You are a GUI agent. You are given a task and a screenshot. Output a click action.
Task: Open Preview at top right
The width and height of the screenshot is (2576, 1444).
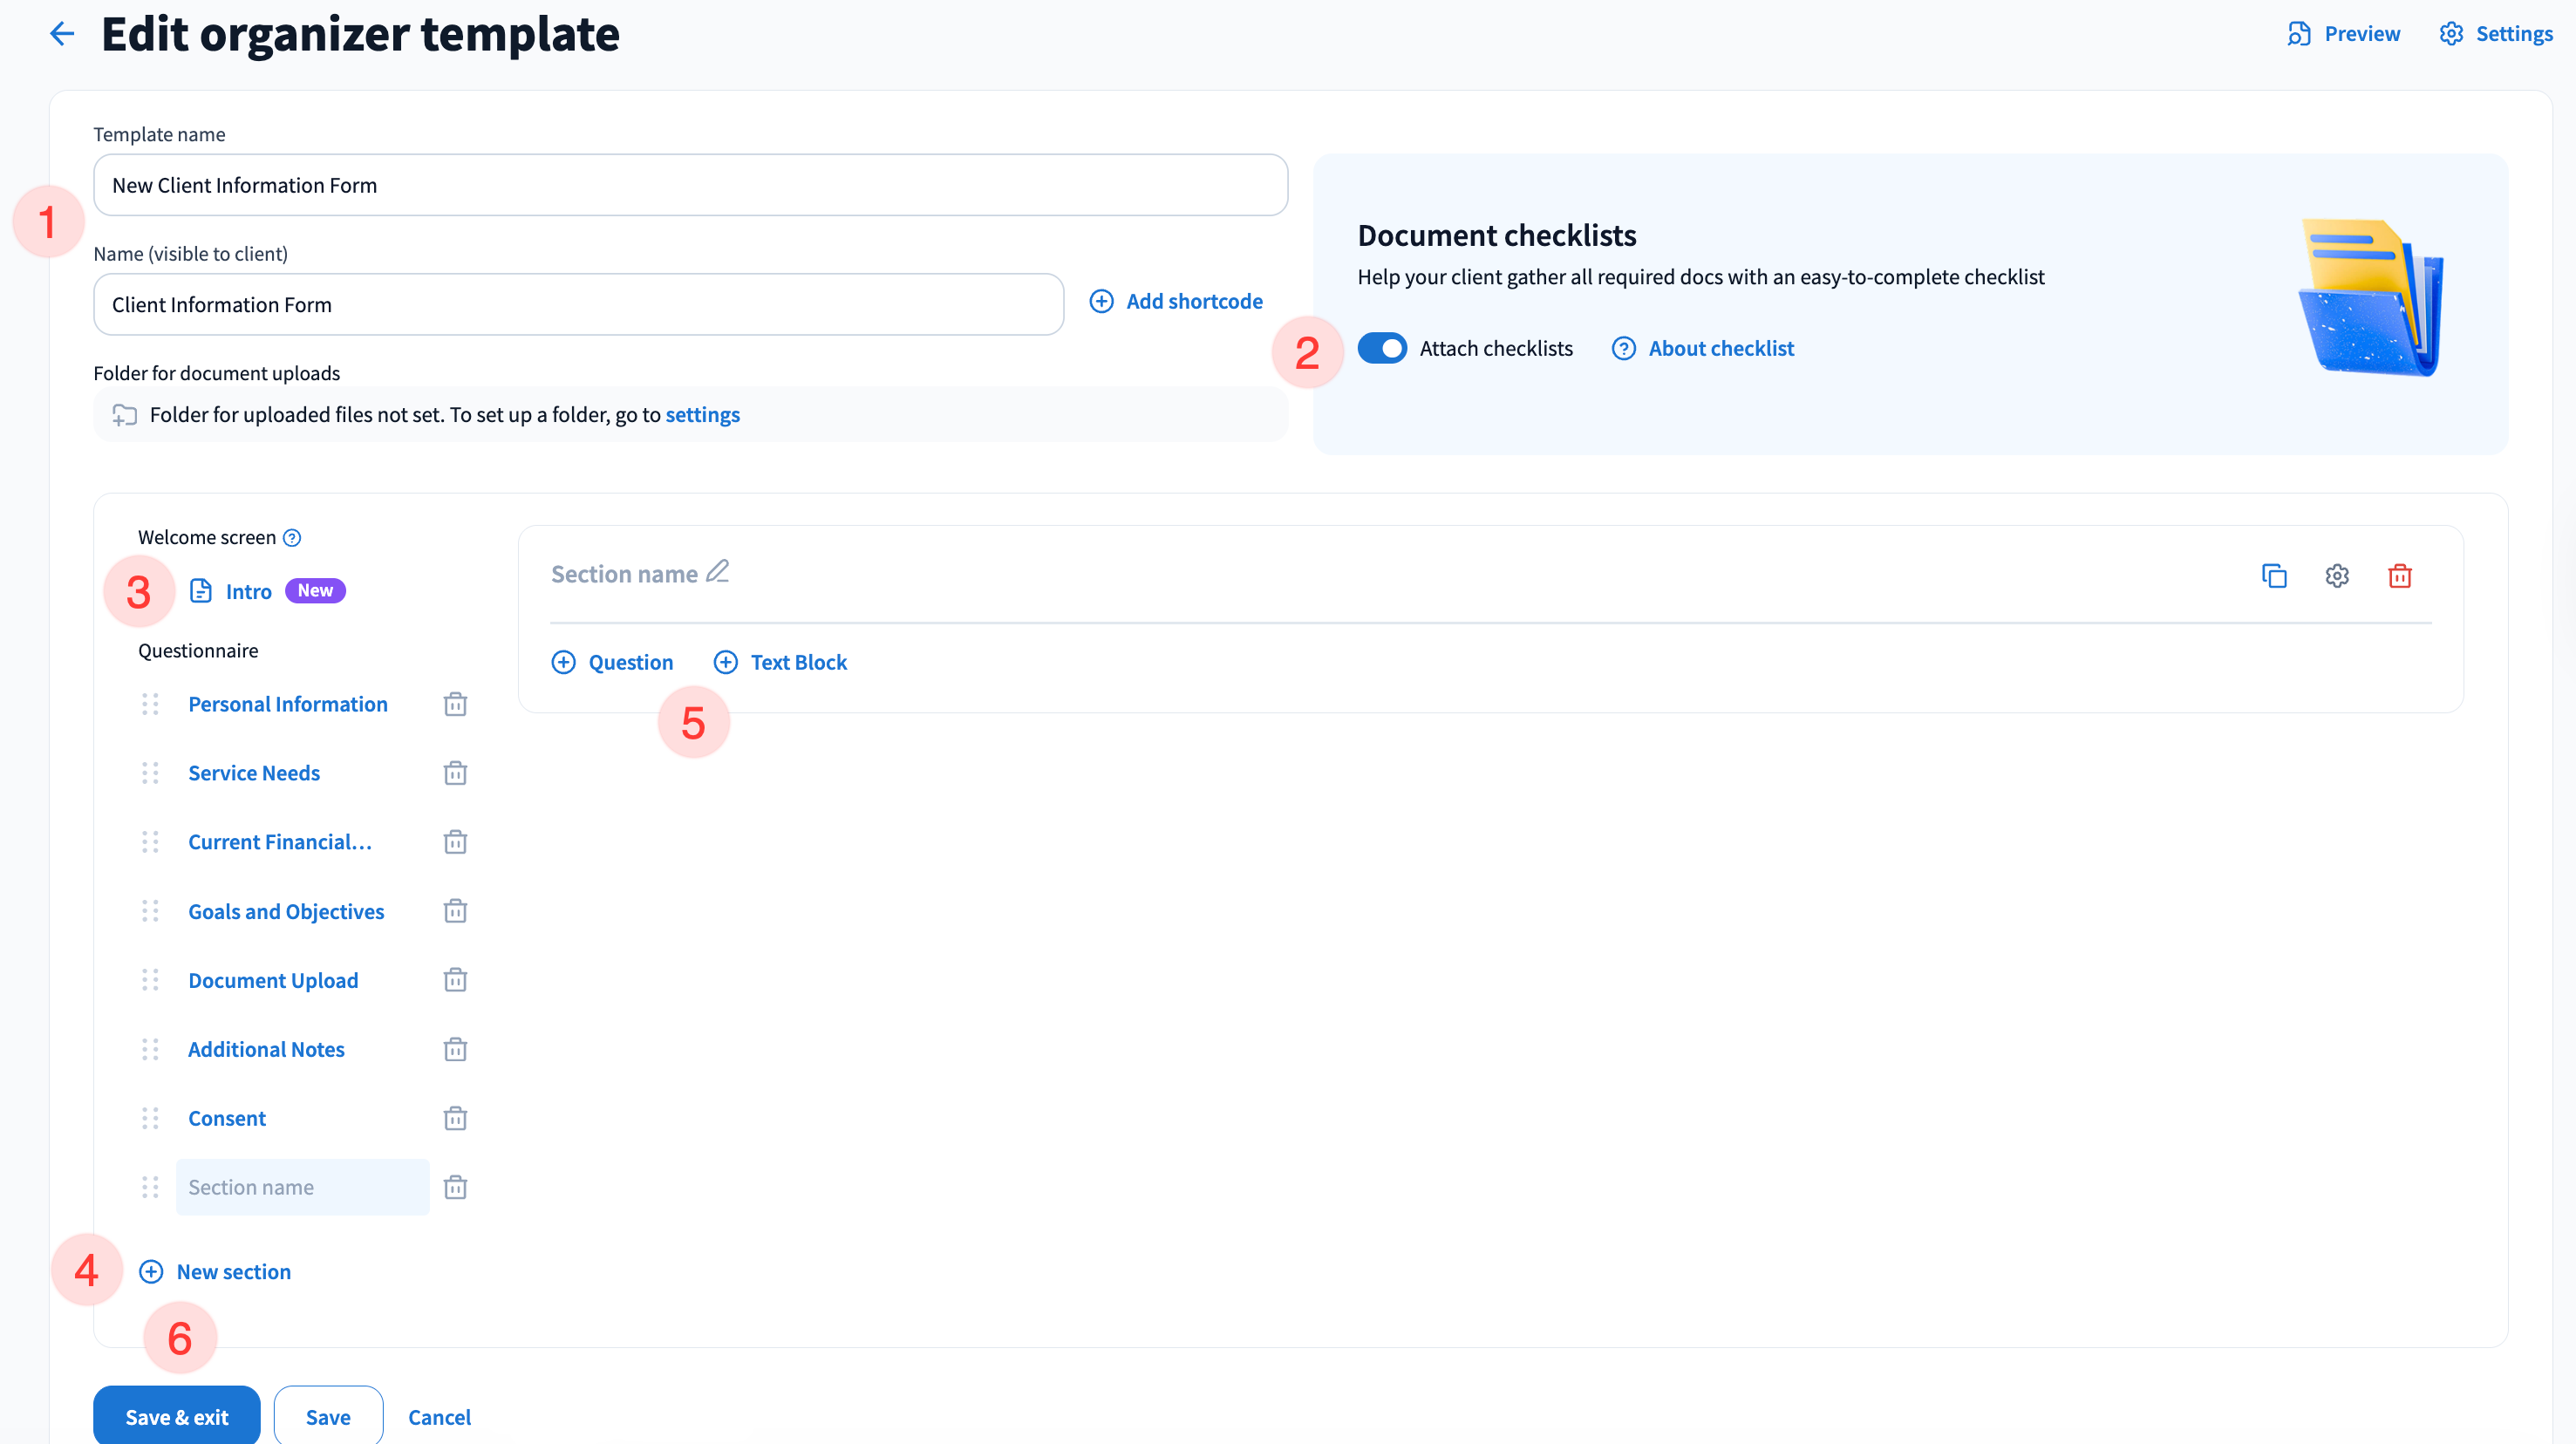point(2343,34)
